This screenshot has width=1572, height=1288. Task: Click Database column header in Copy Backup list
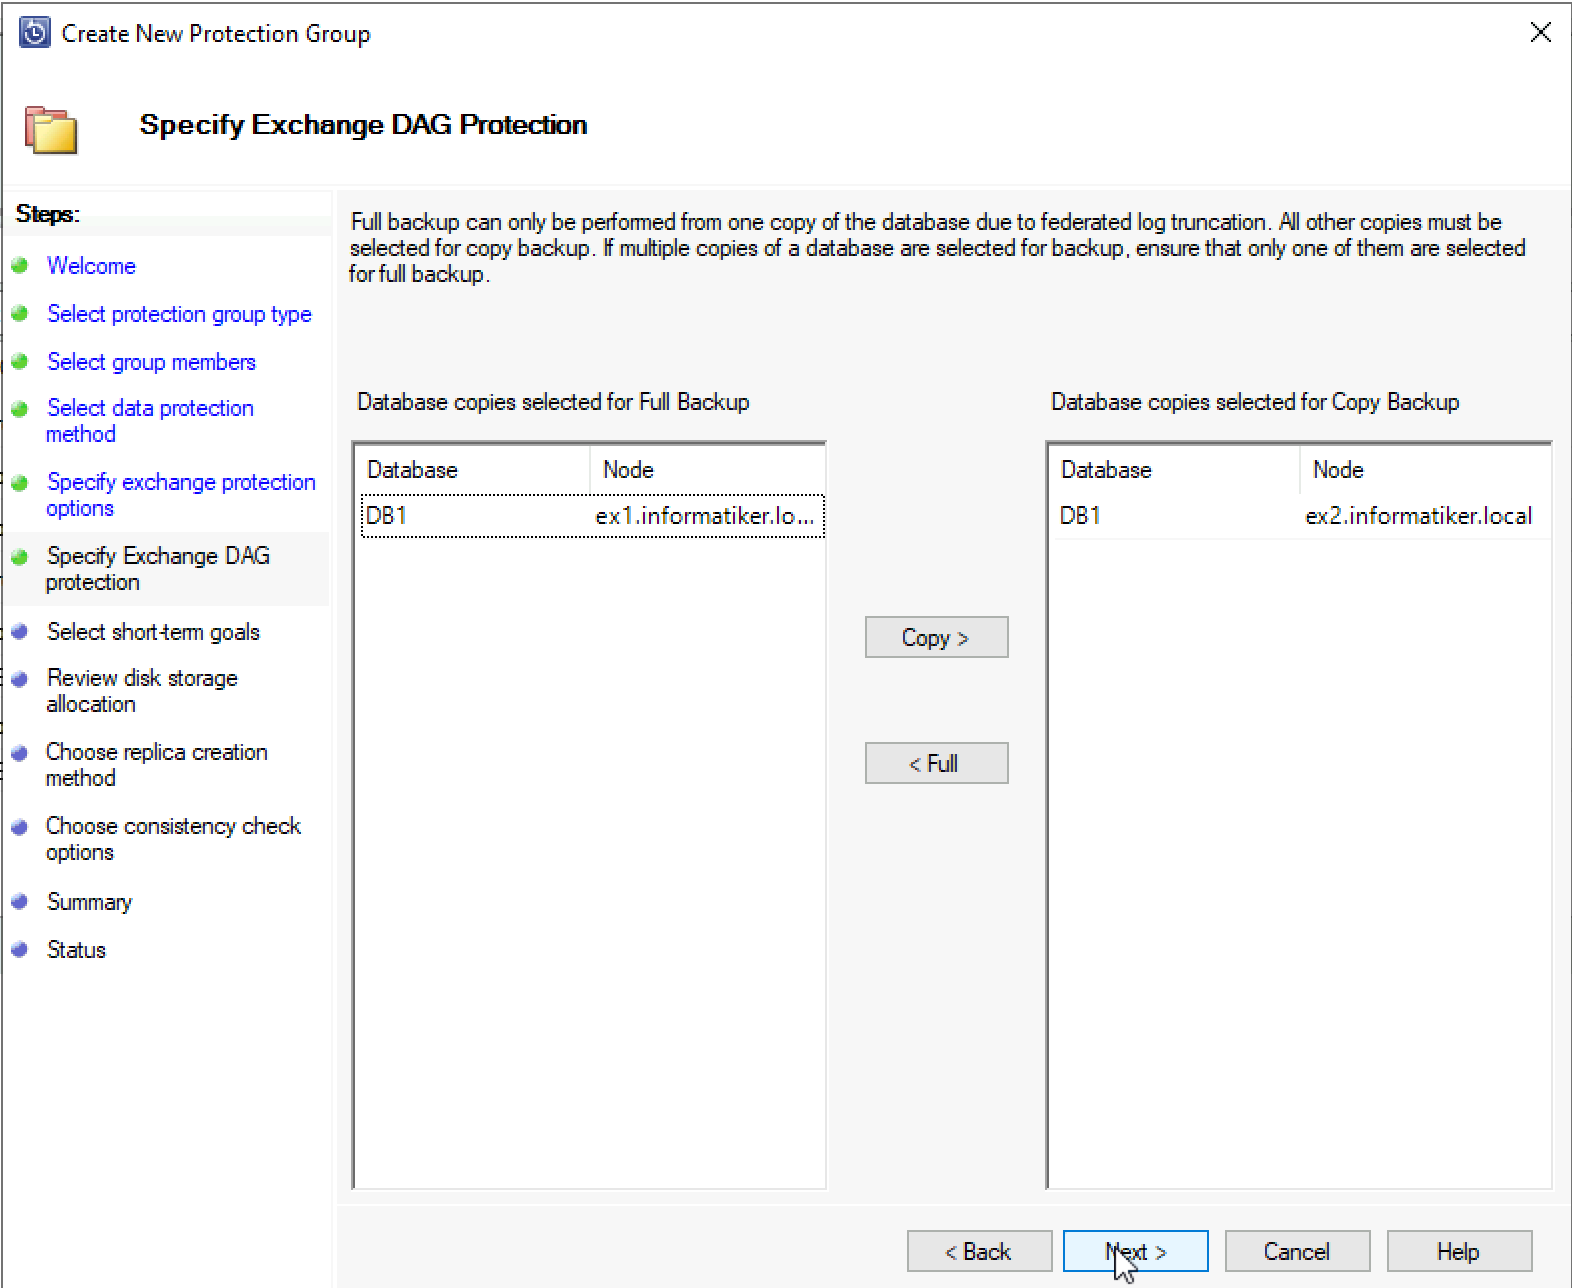(1174, 470)
